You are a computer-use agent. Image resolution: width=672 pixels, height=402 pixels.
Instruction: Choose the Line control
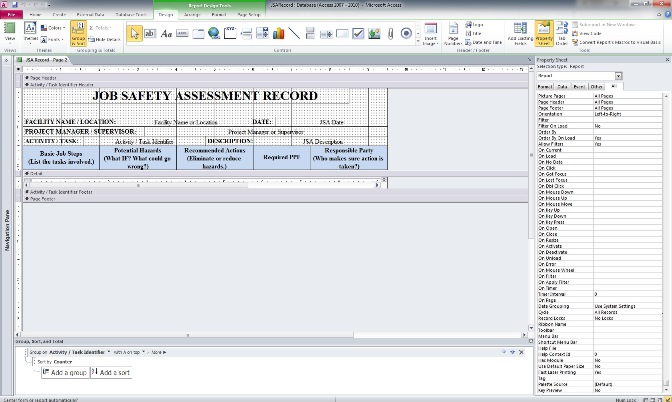pyautogui.click(x=294, y=33)
